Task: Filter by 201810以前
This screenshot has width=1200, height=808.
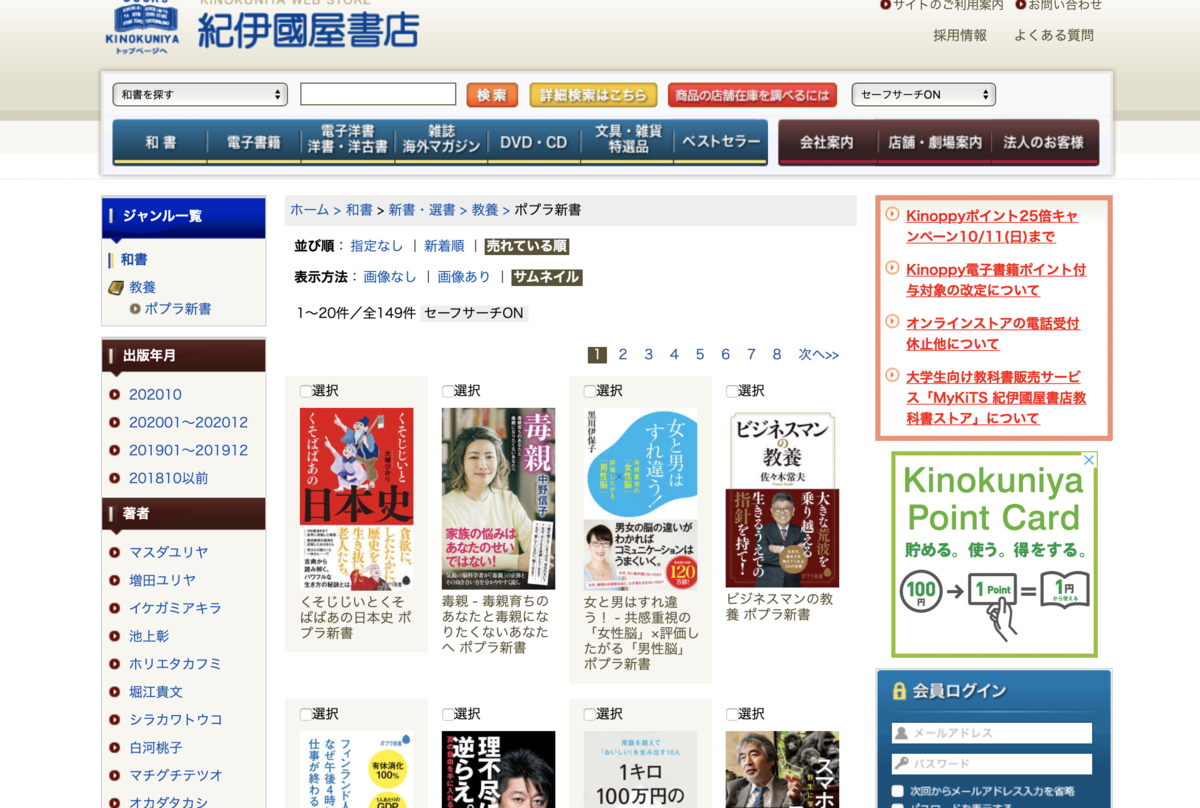Action: pyautogui.click(x=169, y=478)
